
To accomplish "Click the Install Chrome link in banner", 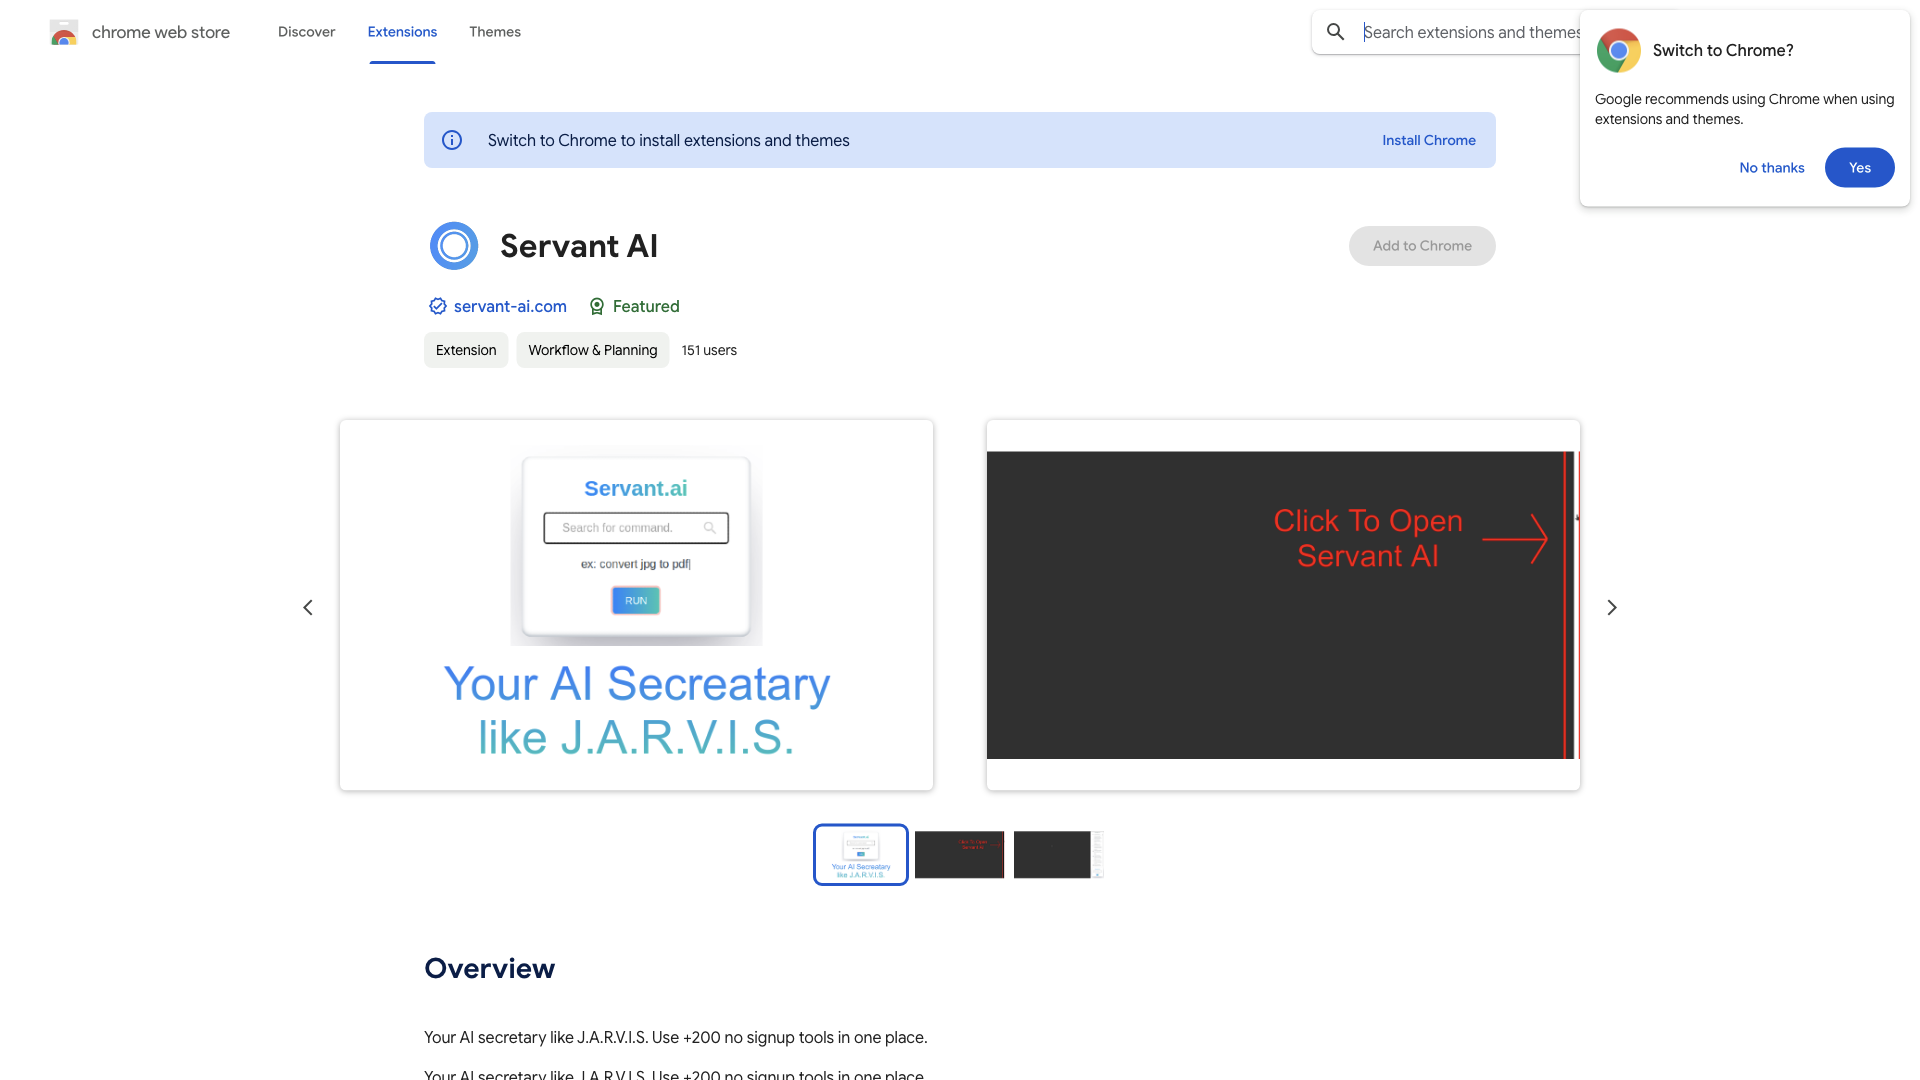I will click(1428, 140).
